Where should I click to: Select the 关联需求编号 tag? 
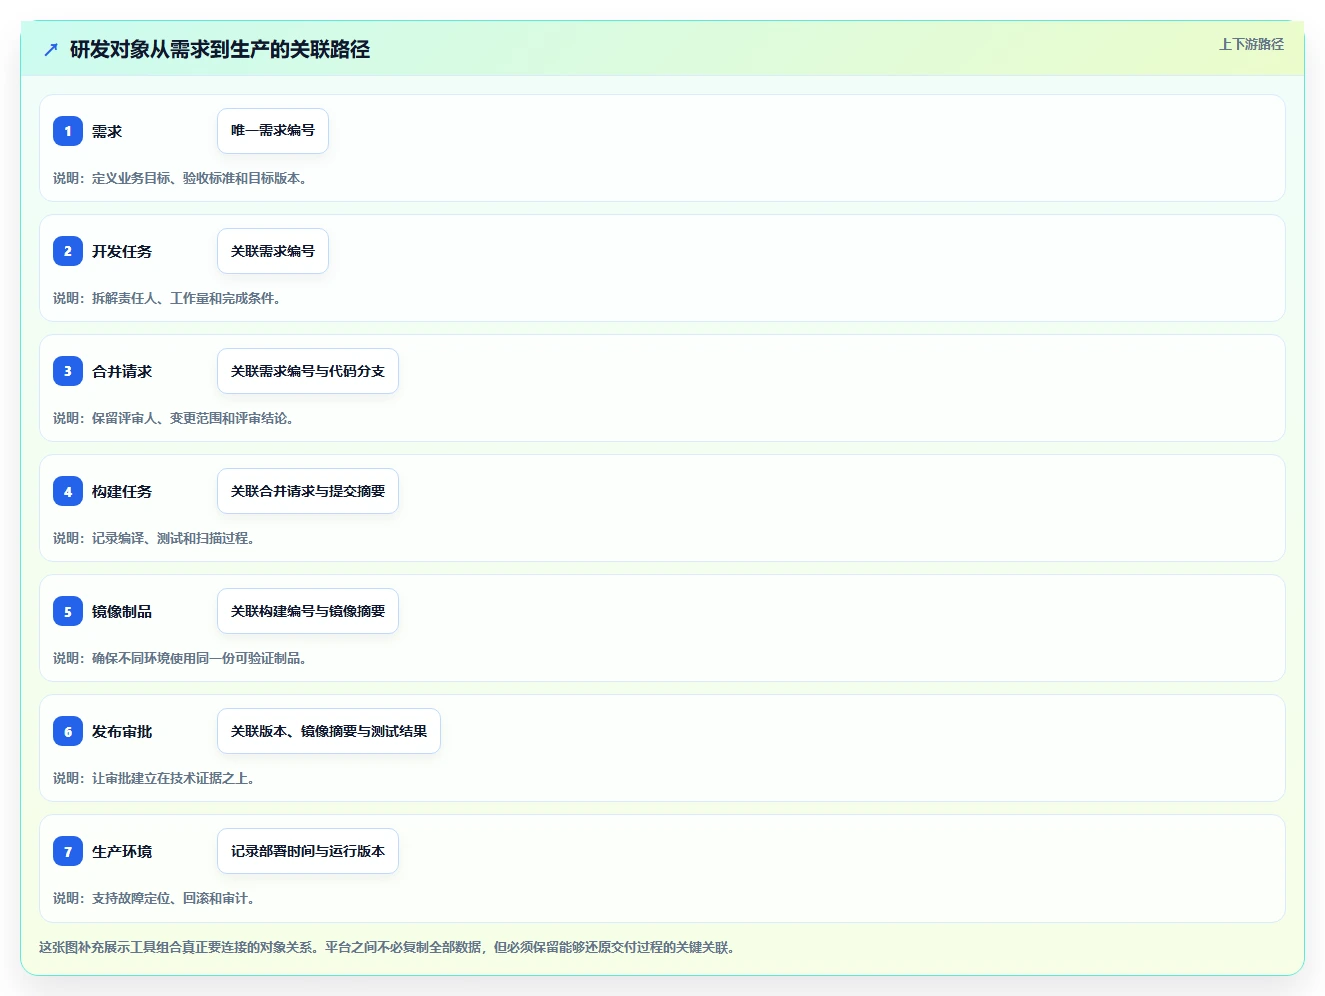click(x=273, y=251)
